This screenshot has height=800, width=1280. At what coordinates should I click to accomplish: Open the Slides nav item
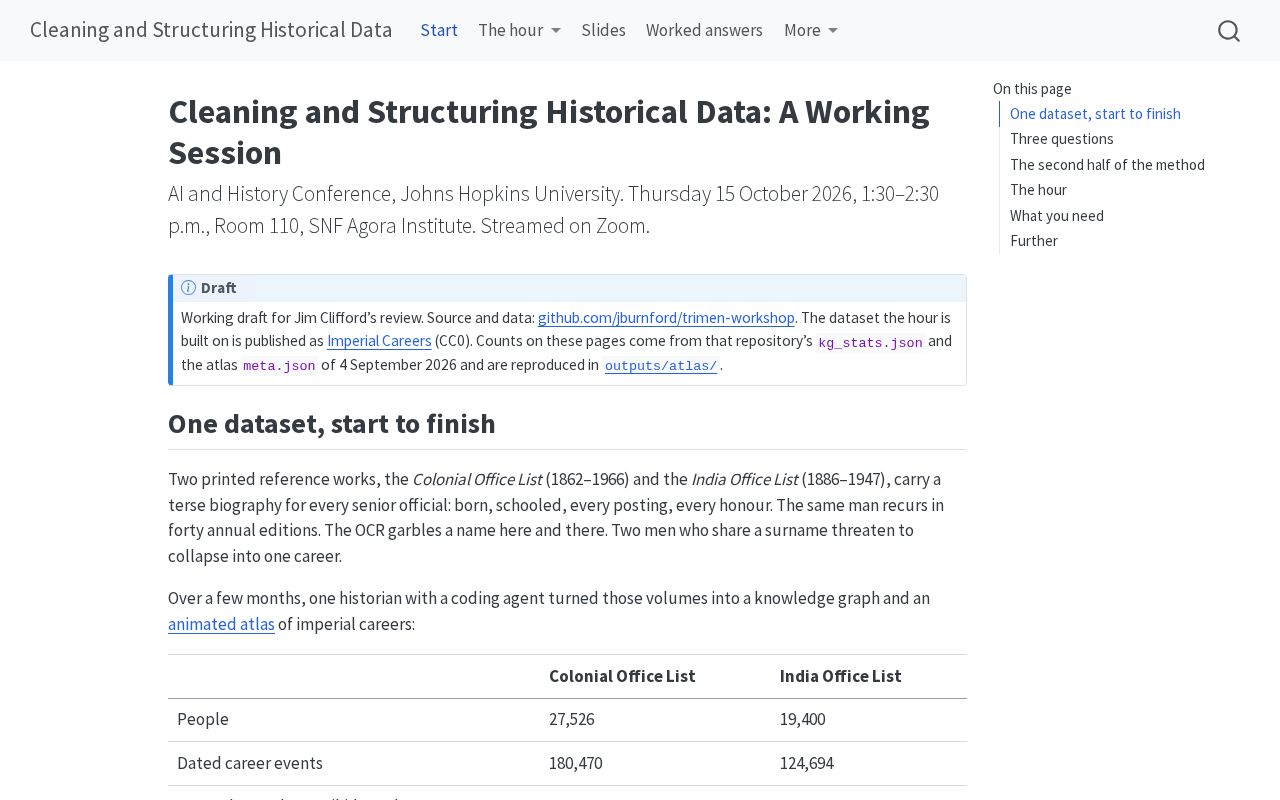coord(604,30)
